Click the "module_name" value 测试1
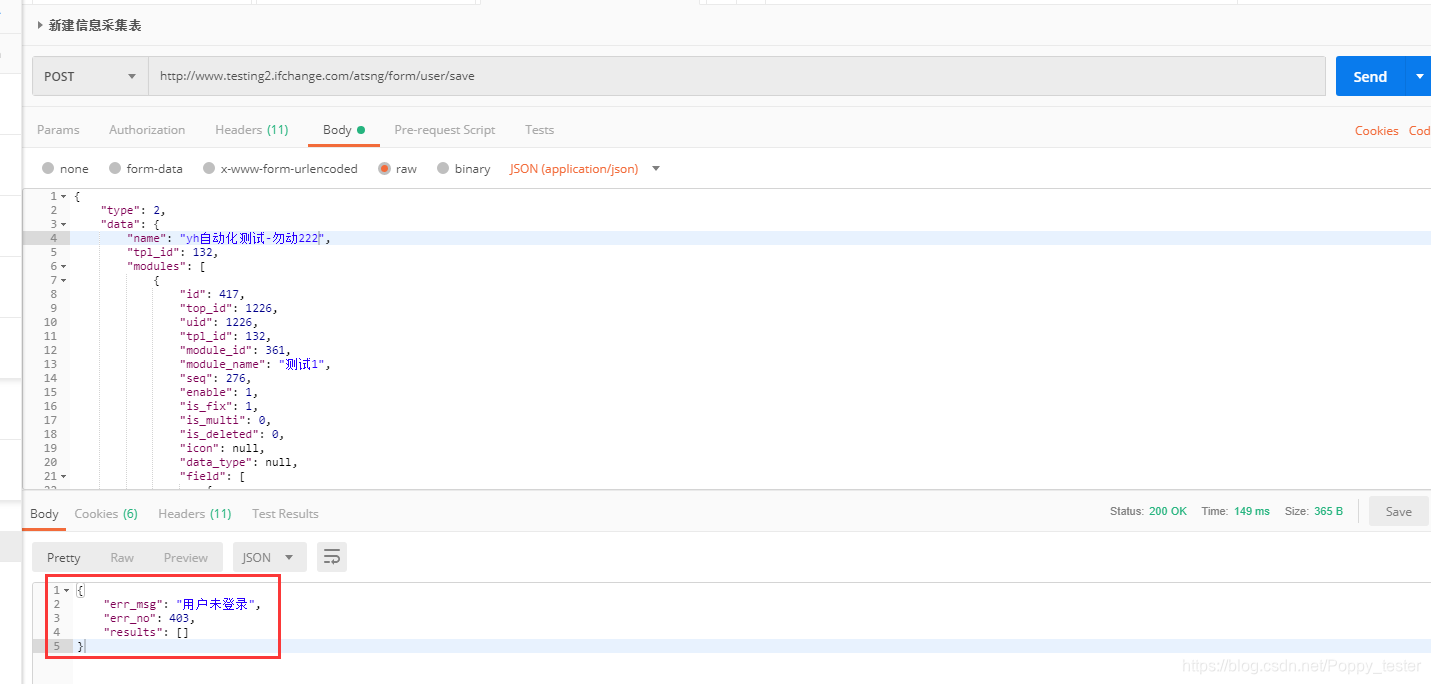The width and height of the screenshot is (1431, 684). coord(301,365)
